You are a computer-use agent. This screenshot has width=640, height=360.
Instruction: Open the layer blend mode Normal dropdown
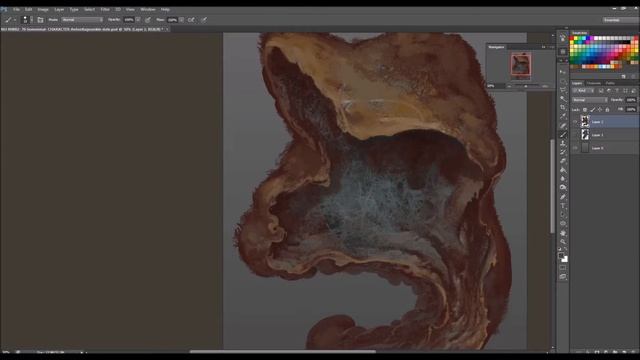590,100
